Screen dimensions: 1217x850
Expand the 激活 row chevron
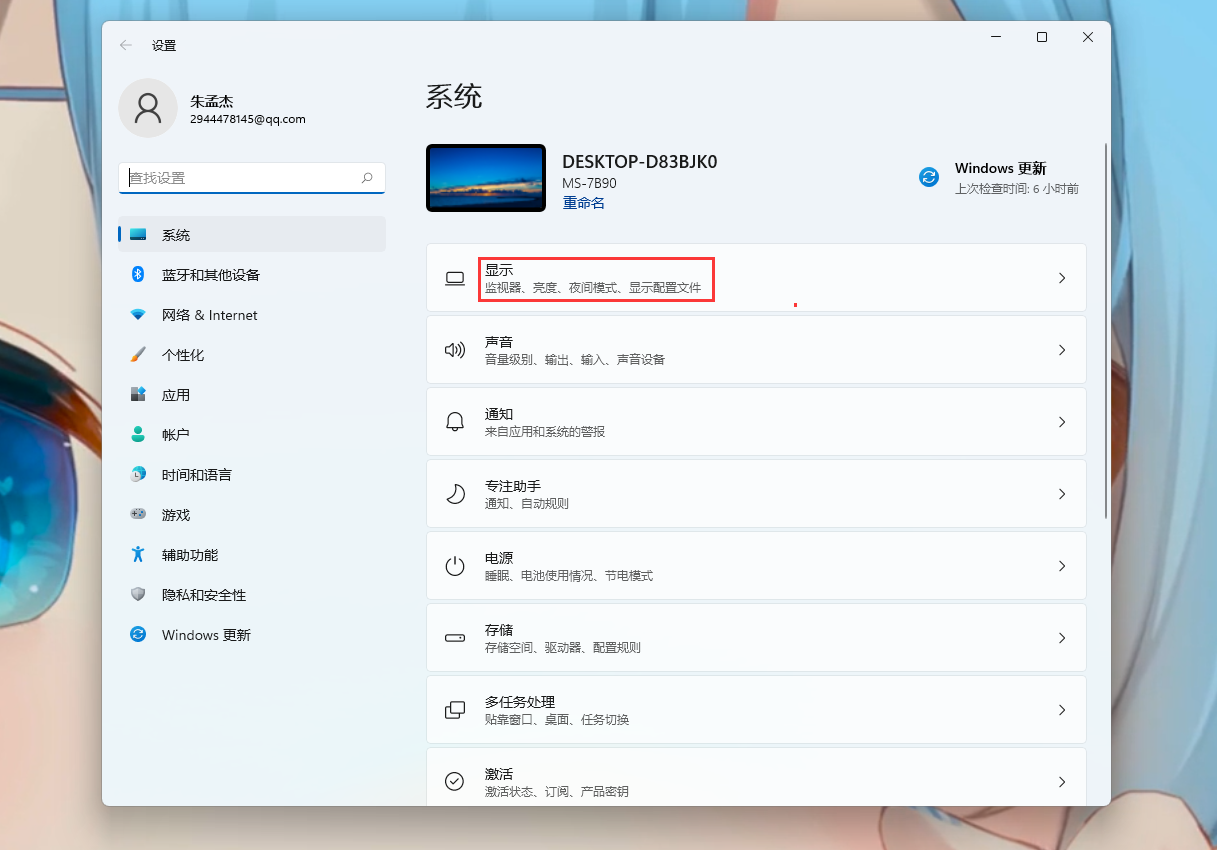click(x=1062, y=782)
